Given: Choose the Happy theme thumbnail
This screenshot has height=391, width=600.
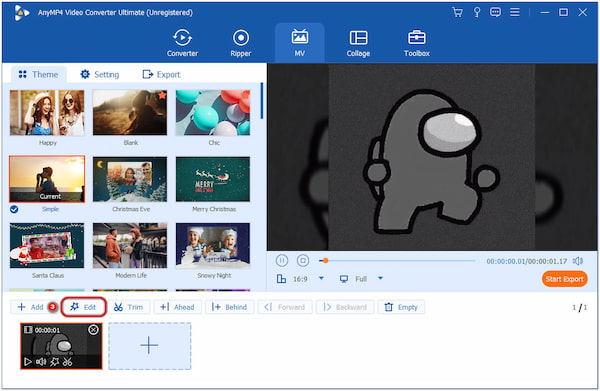Looking at the screenshot, I should (x=47, y=113).
